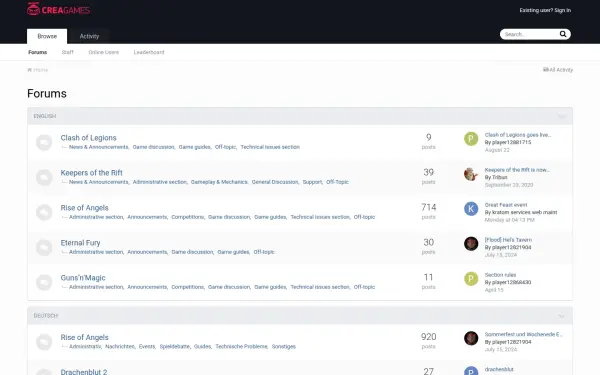Open the player12881715 avatar in Clash of Legions row
Screen dimensions: 600x375
pyautogui.click(x=471, y=139)
